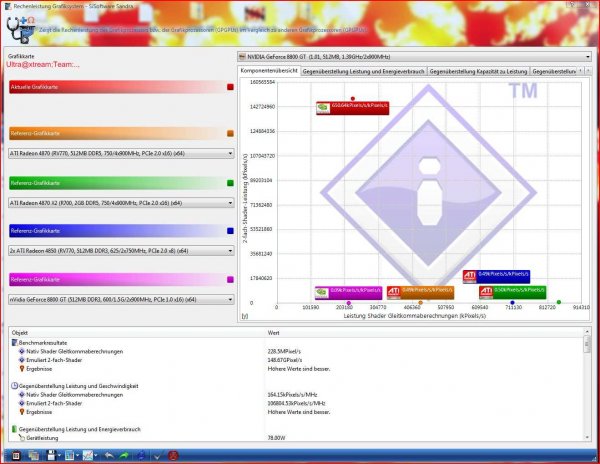Click the [y] axis toggle below chart
The width and height of the screenshot is (600, 464).
coord(245,316)
